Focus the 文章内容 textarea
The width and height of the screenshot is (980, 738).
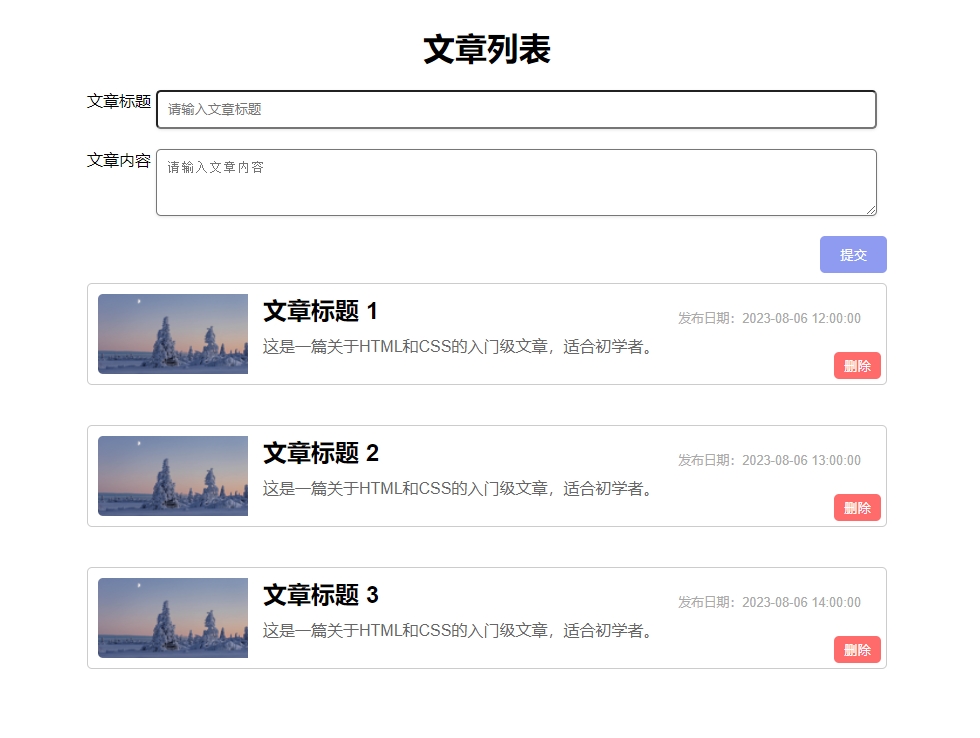tap(516, 182)
